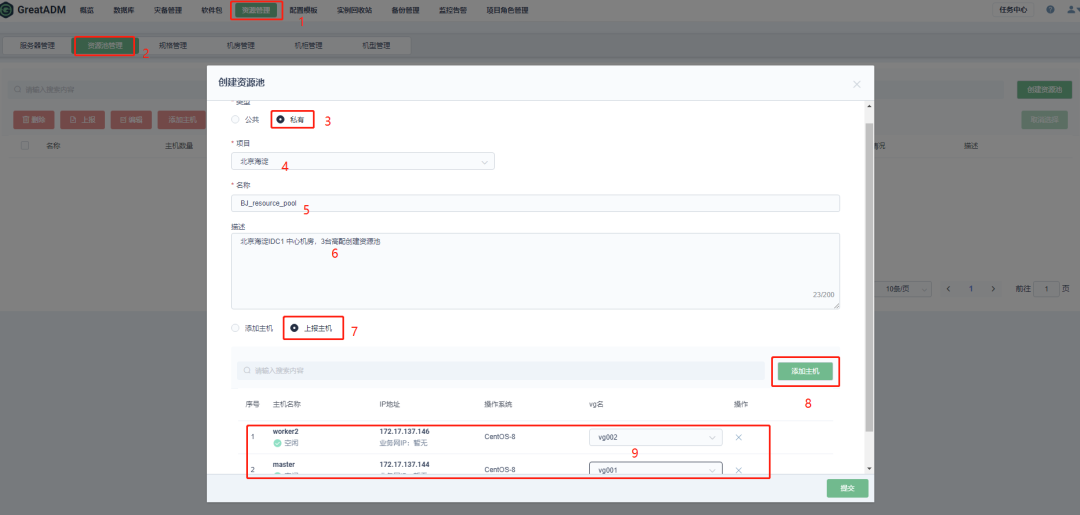Switch to the 机型管理 tab

click(377, 46)
